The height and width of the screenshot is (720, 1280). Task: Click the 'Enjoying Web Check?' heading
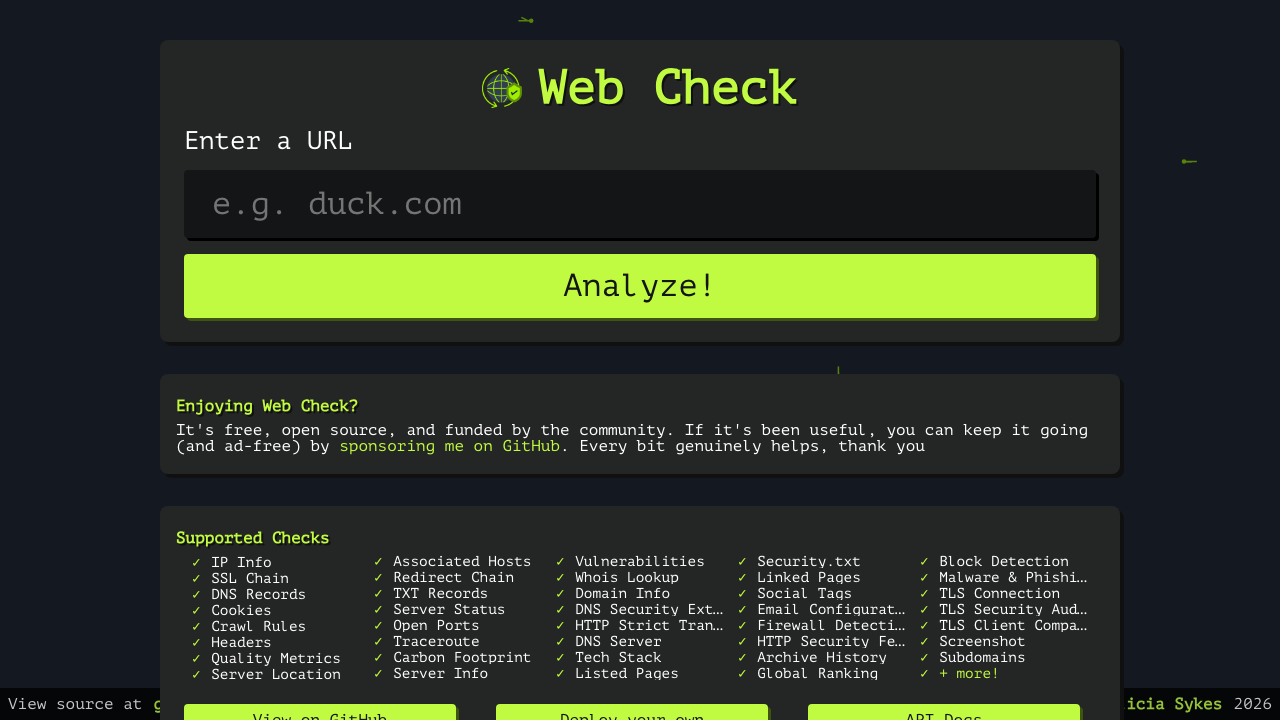click(267, 406)
